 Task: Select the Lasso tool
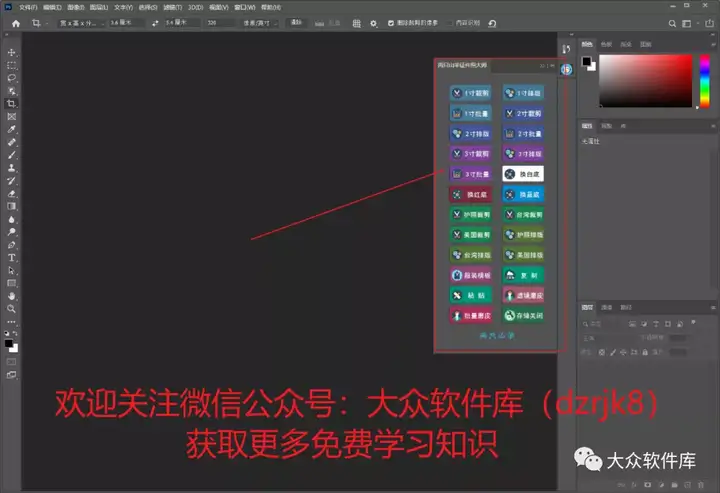point(11,78)
